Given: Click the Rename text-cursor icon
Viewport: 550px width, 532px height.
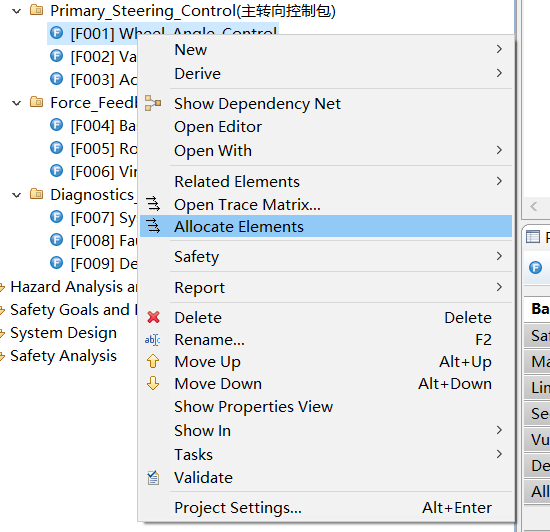Looking at the screenshot, I should click(x=153, y=339).
